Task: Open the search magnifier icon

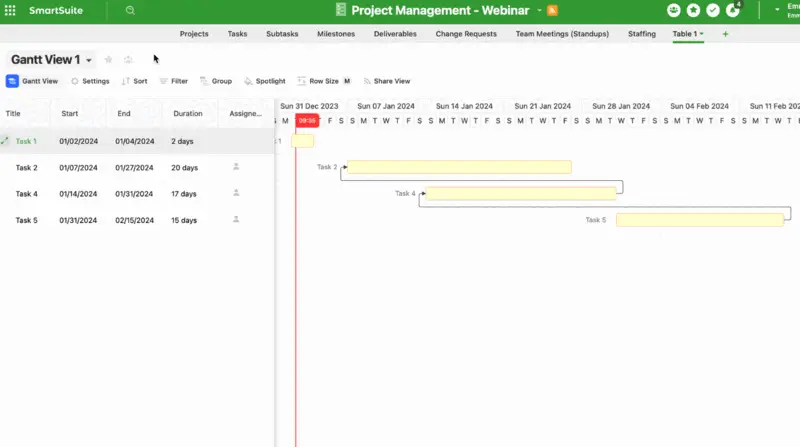Action: coord(130,10)
